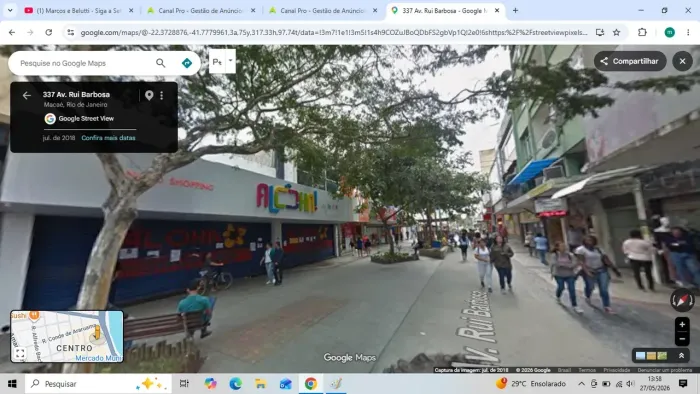This screenshot has width=700, height=394.
Task: Open the tab search dropdown arrow
Action: pyautogui.click(x=10, y=10)
